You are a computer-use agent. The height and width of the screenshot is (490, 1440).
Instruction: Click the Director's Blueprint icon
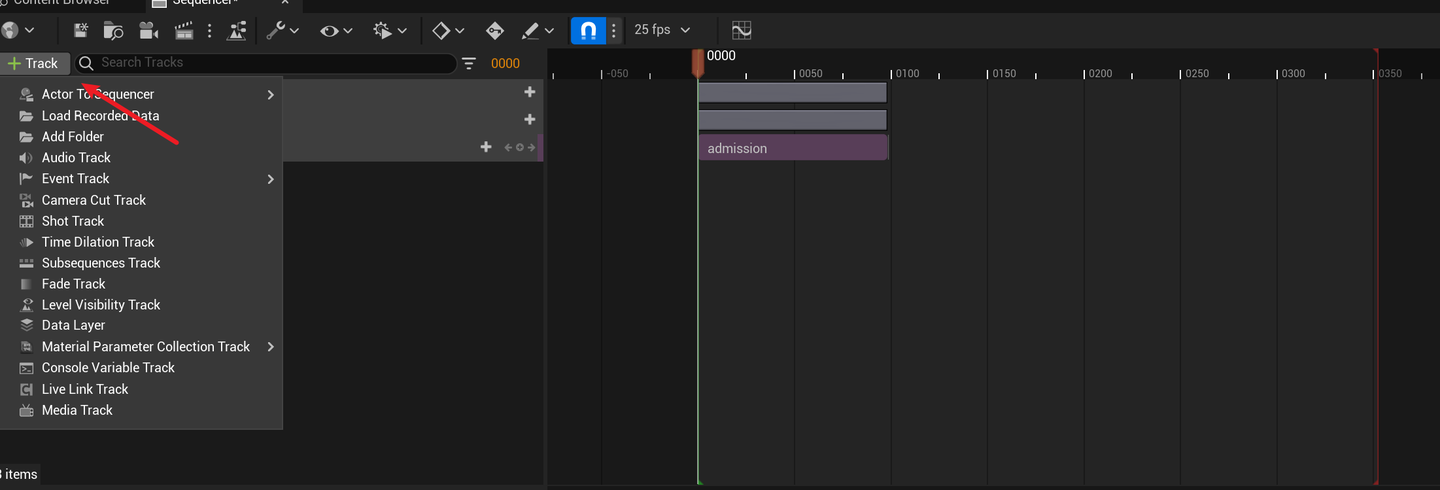pyautogui.click(x=237, y=31)
